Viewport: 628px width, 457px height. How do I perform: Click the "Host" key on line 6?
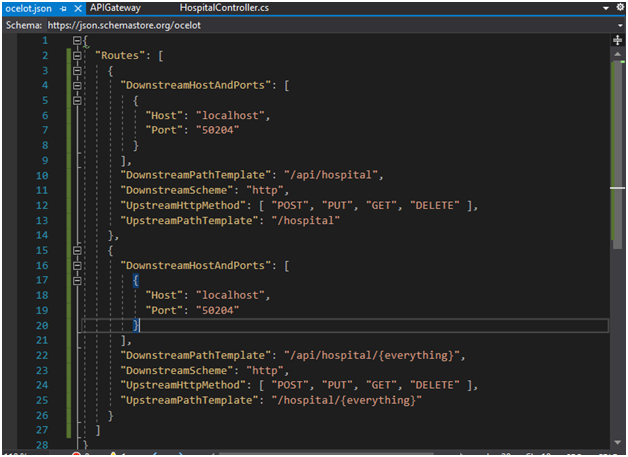tap(164, 116)
